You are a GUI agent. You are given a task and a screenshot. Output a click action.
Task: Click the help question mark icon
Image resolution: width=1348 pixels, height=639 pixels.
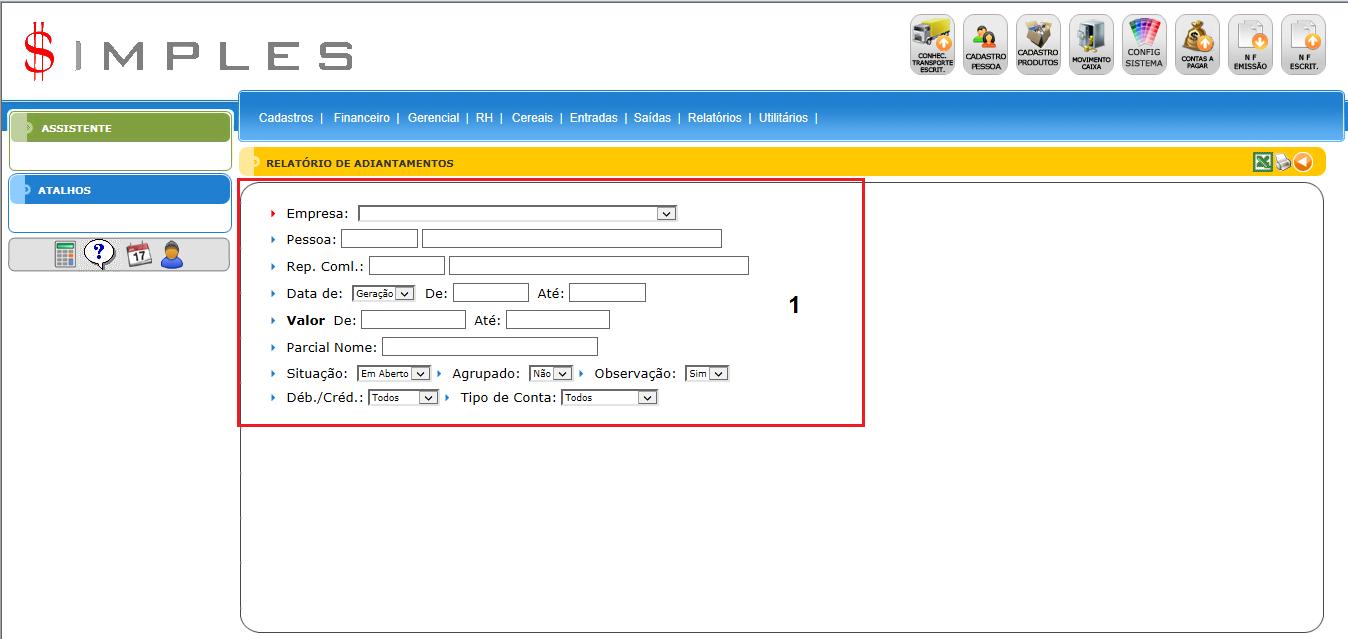100,254
